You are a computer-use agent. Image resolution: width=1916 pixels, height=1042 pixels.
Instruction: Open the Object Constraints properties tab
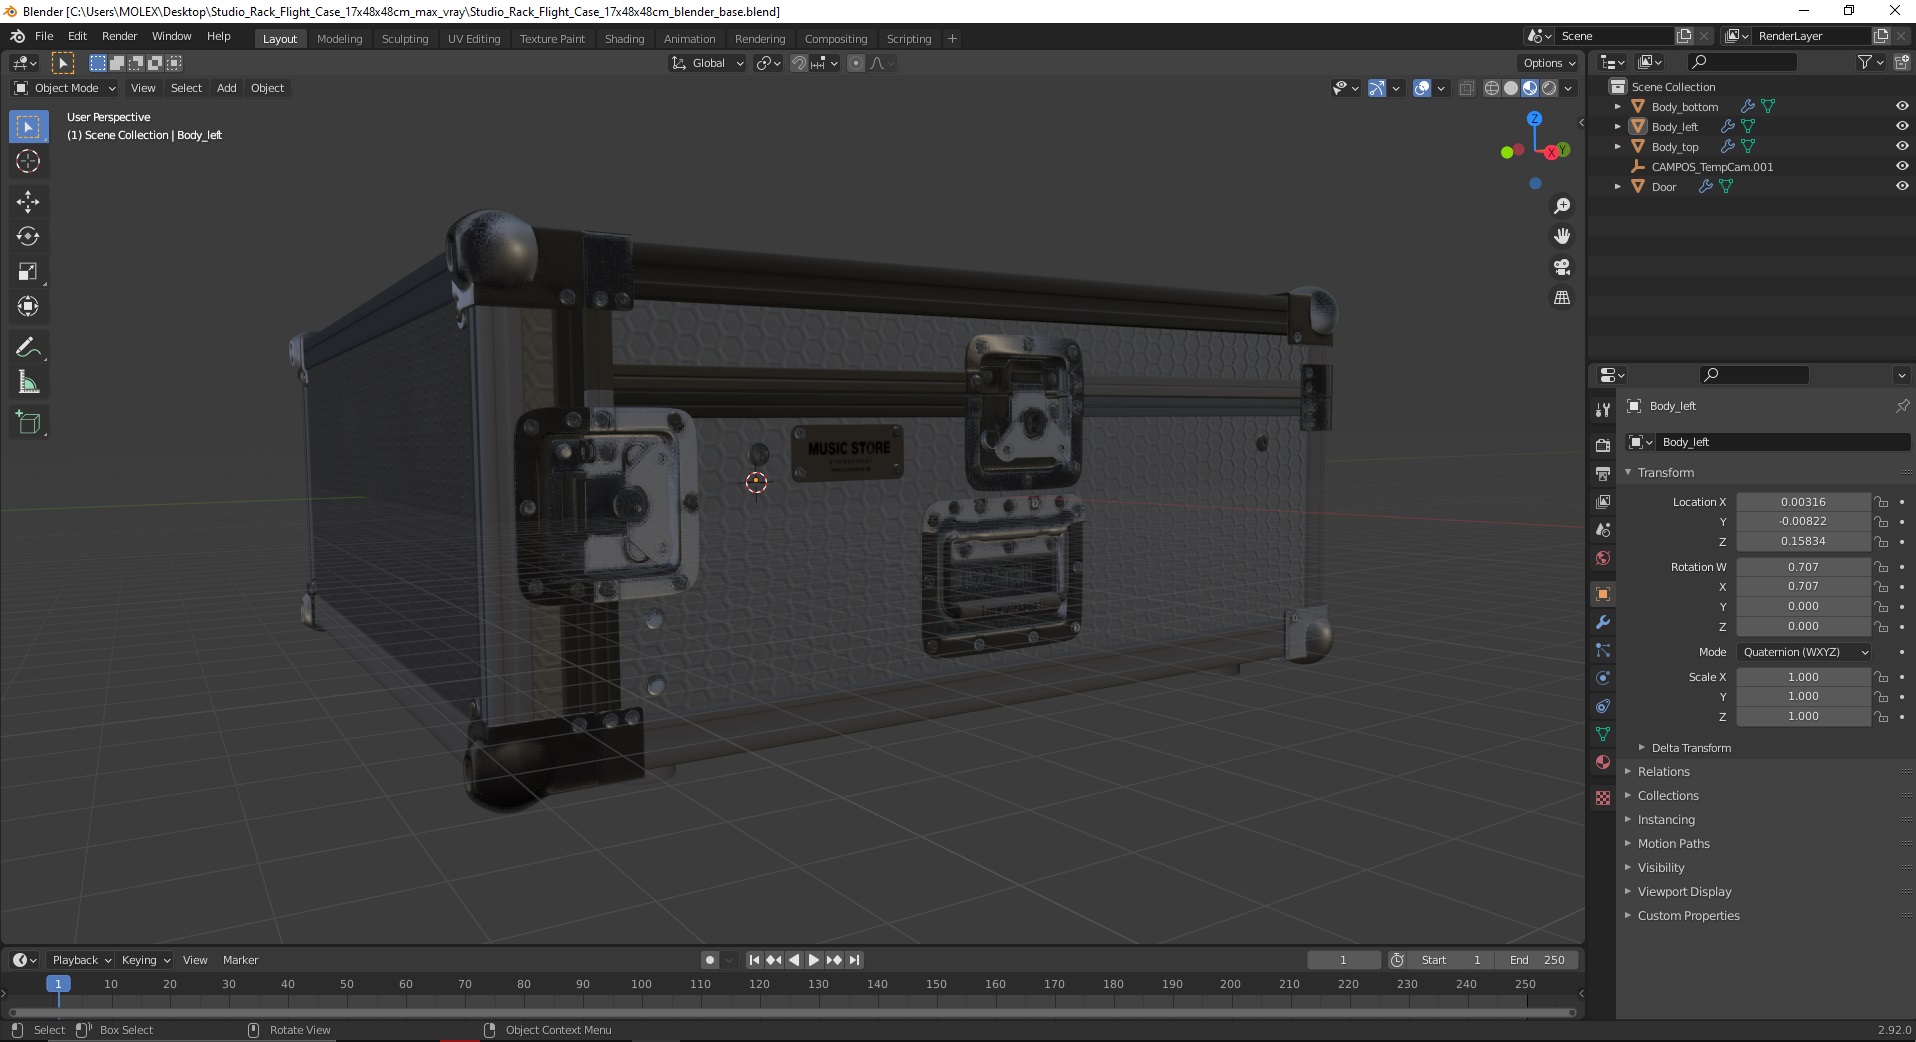1603,706
